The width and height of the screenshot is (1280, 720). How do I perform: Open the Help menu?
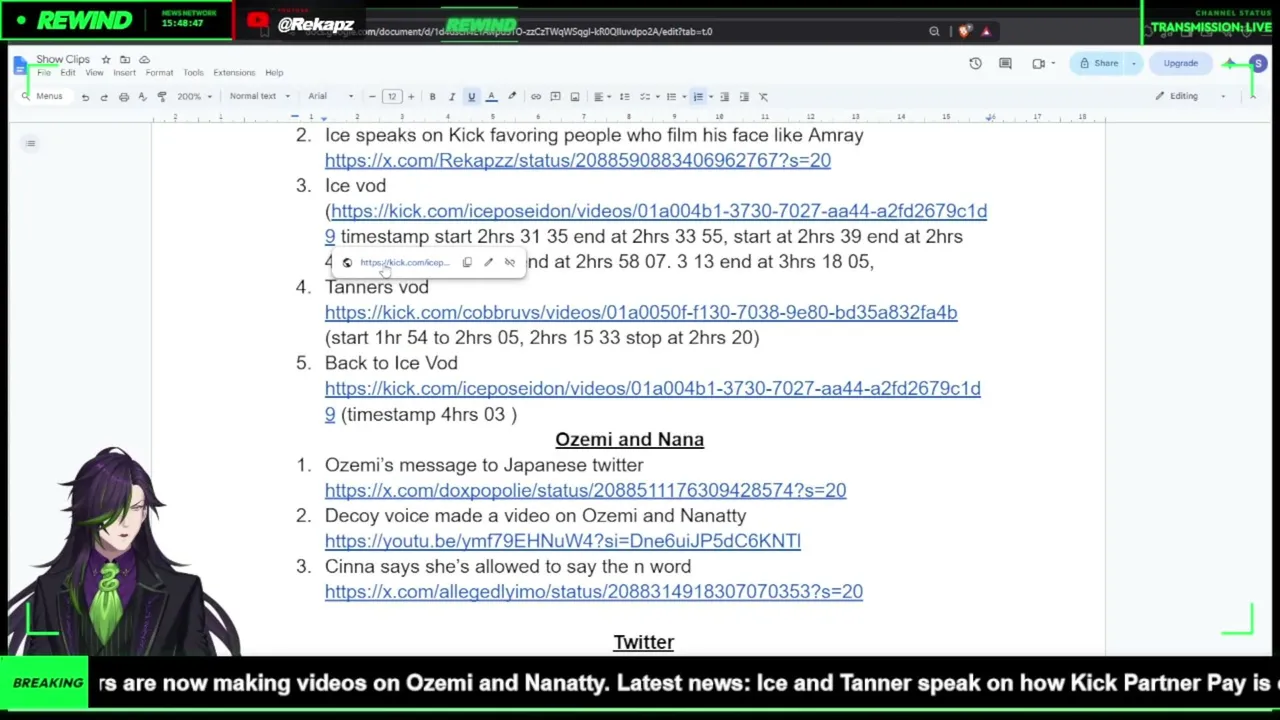(274, 73)
